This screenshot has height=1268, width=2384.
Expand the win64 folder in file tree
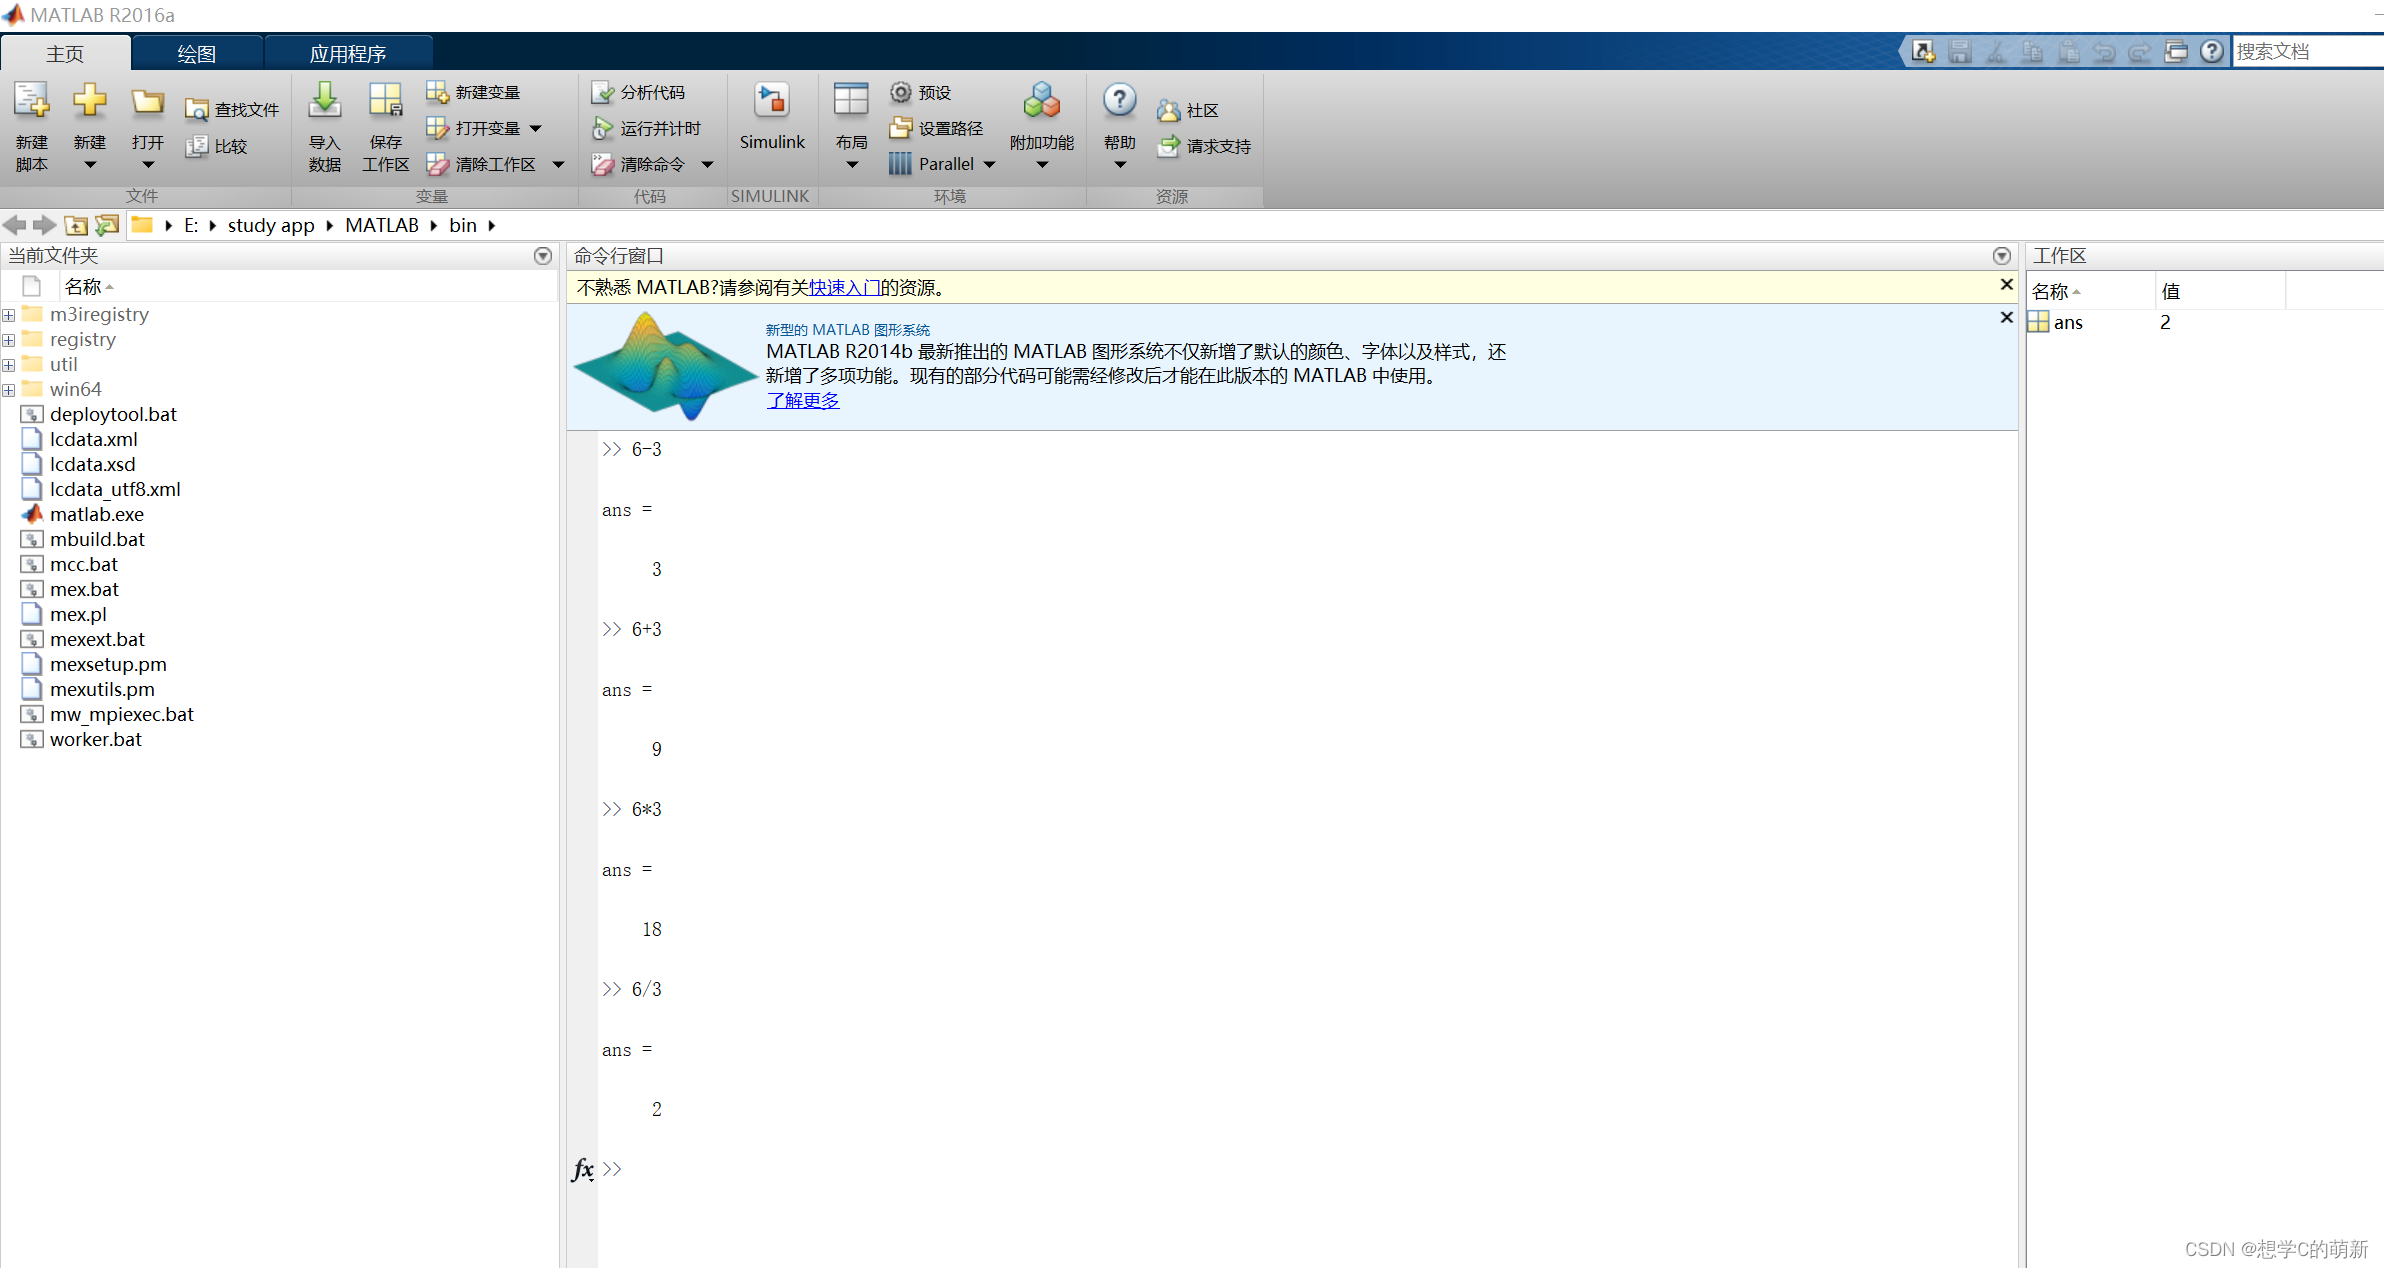click(x=9, y=390)
